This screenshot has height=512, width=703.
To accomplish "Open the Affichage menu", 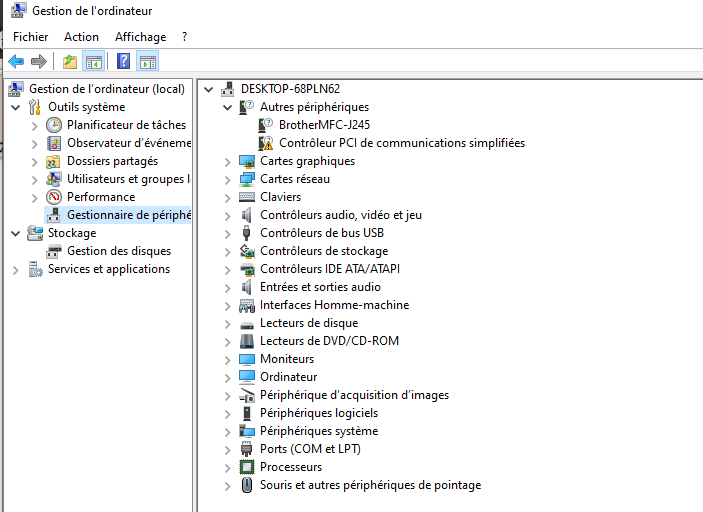I will tap(140, 37).
